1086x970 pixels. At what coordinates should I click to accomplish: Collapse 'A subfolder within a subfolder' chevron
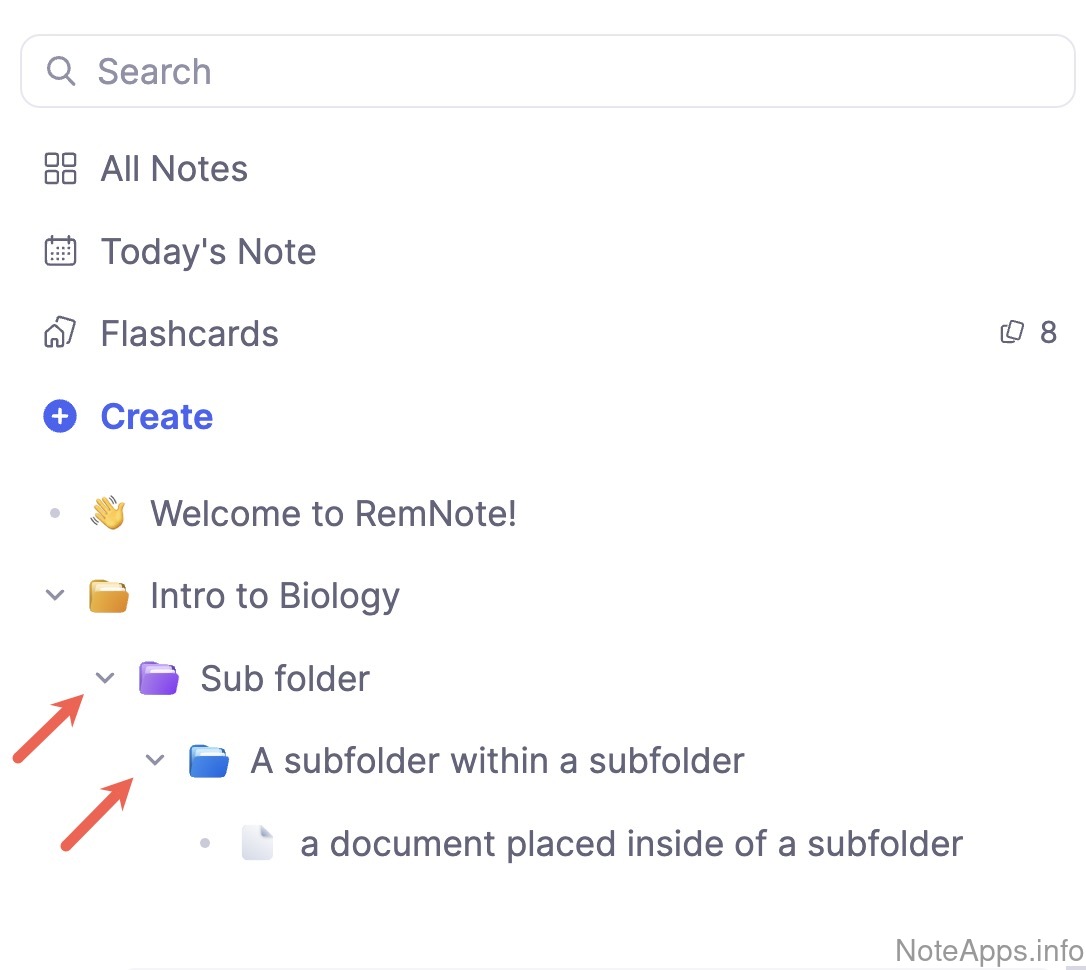155,761
